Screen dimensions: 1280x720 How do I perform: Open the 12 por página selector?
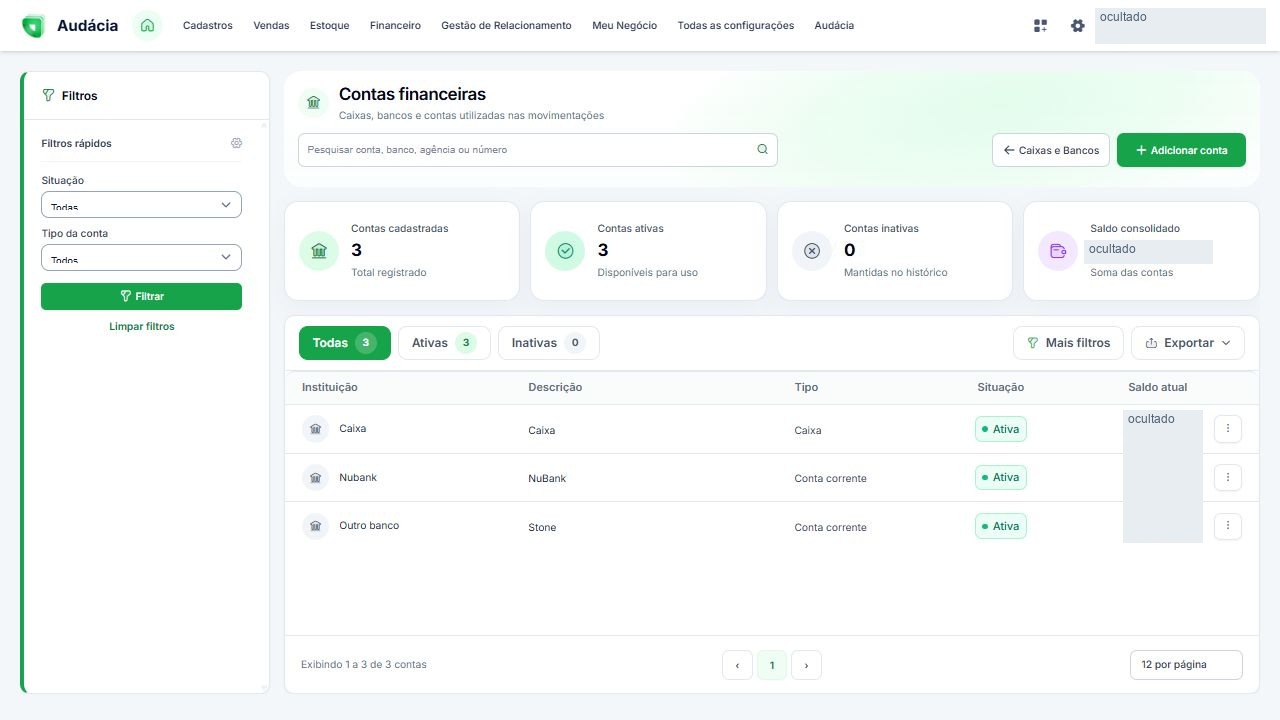1186,665
